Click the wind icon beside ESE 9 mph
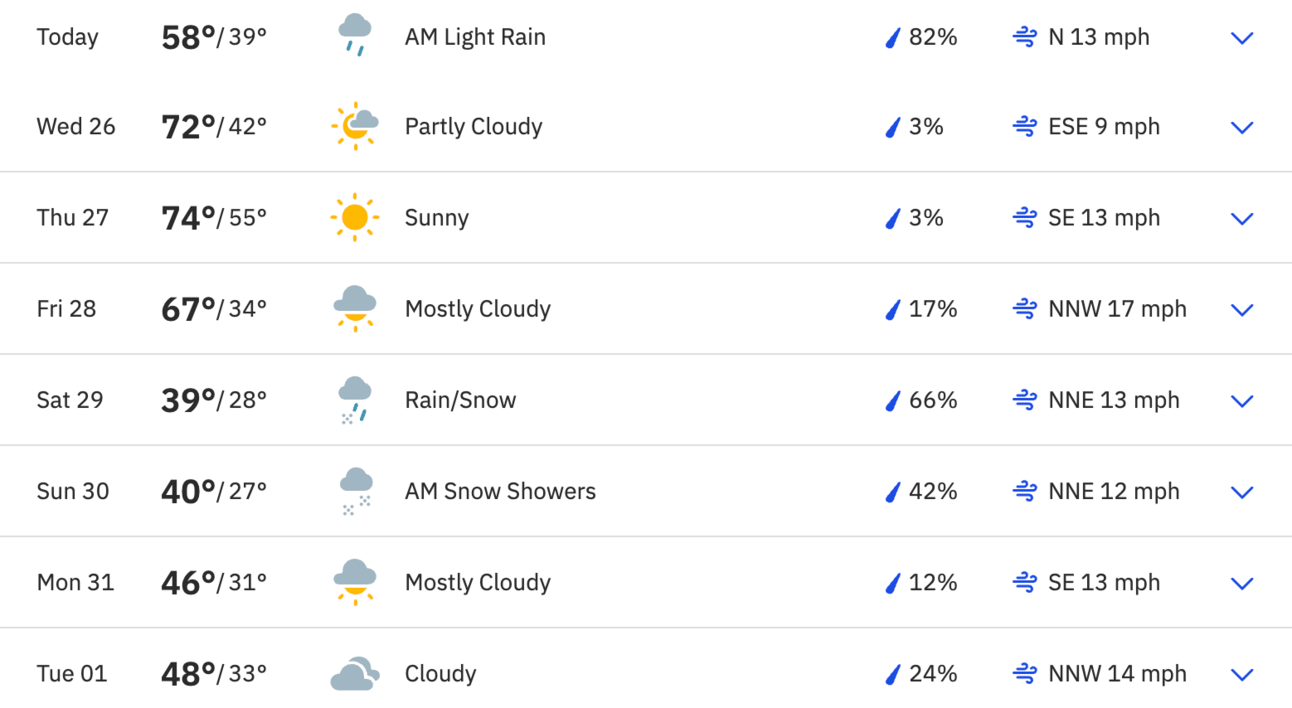This screenshot has width=1292, height=708. click(1024, 127)
